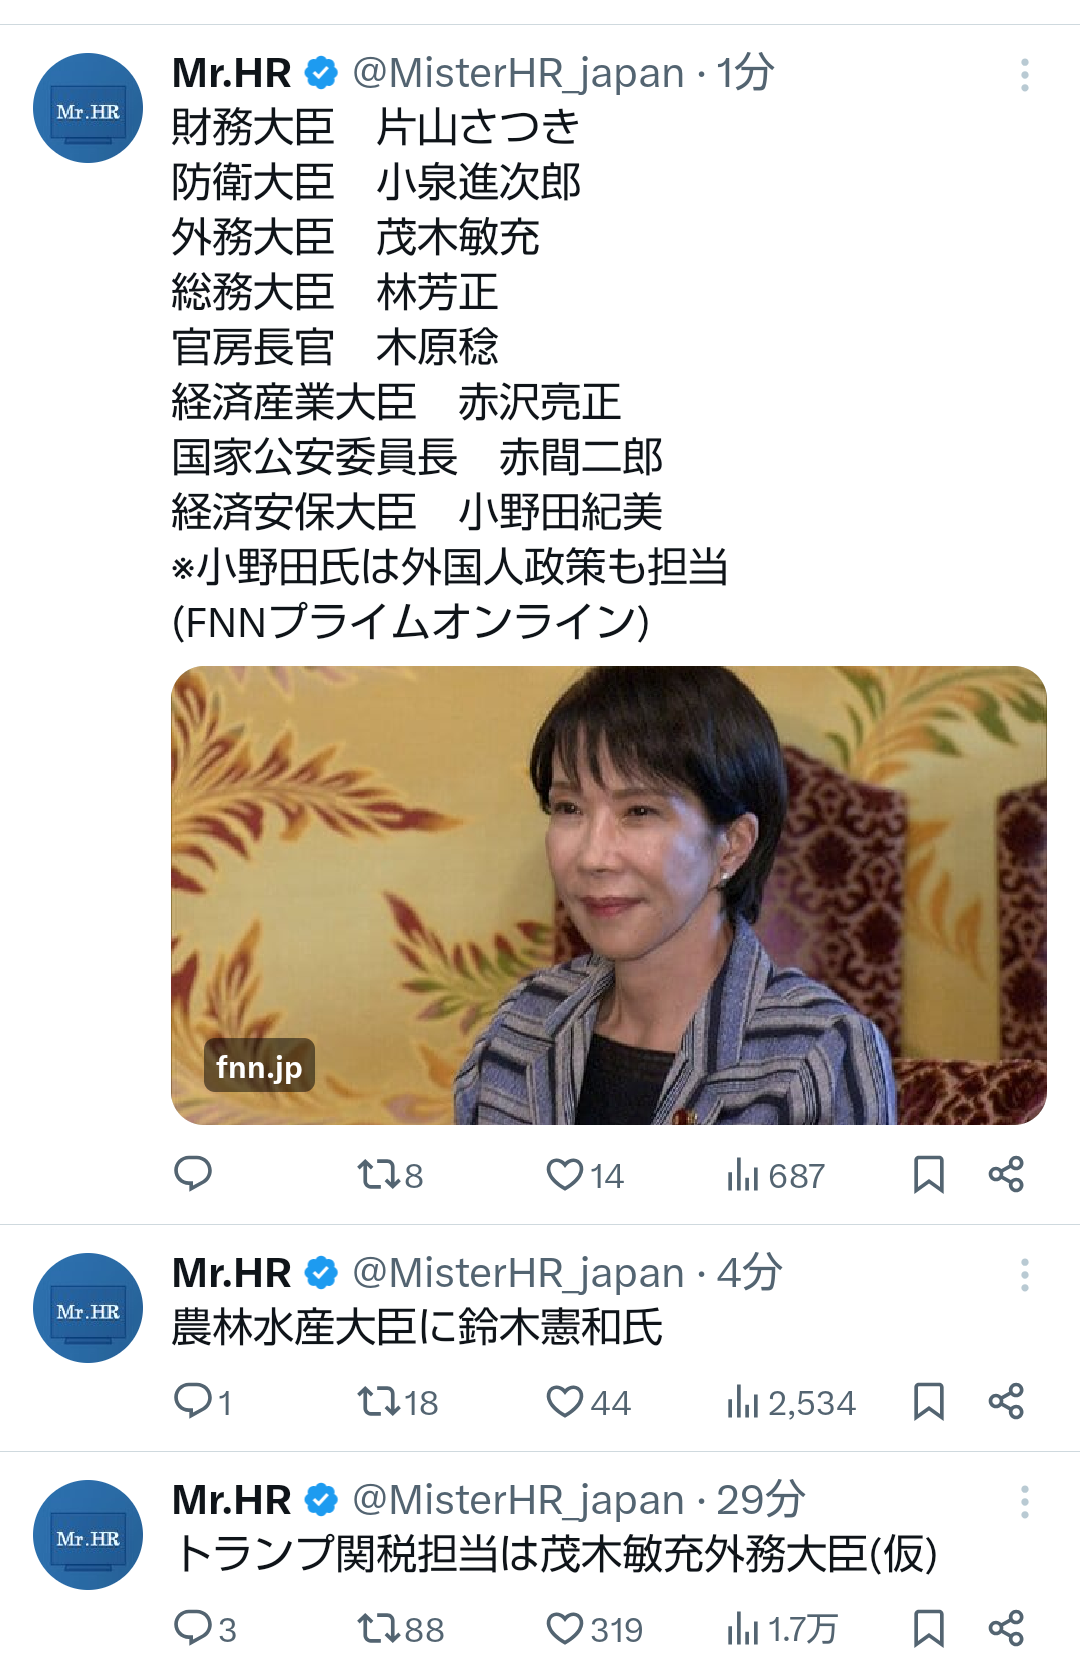View analytics showing 687 views
Image resolution: width=1080 pixels, height=1672 pixels.
click(776, 1175)
